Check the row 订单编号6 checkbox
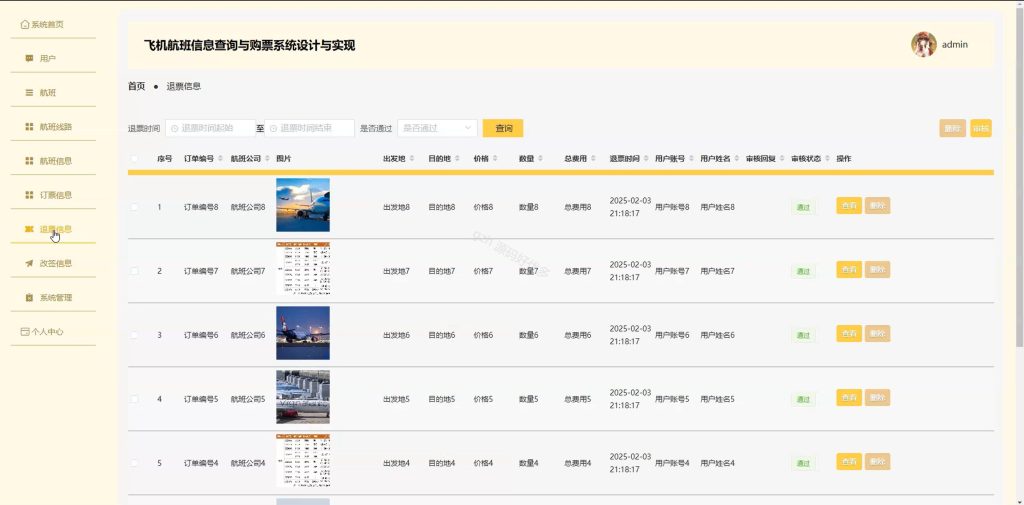The image size is (1024, 505). (x=135, y=334)
